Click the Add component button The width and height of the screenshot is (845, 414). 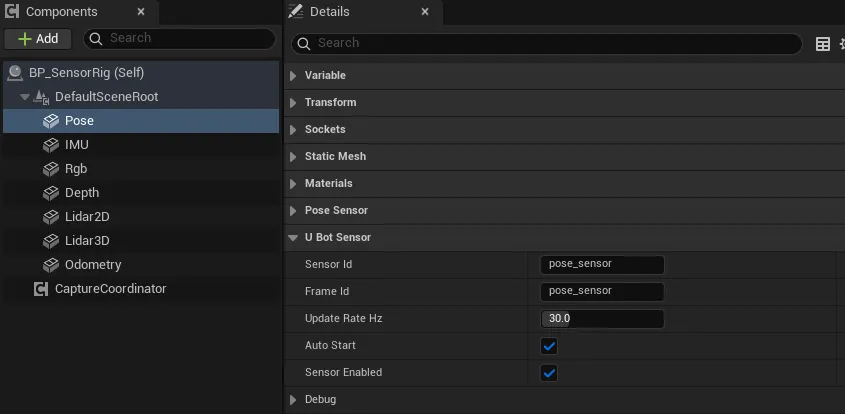[38, 39]
